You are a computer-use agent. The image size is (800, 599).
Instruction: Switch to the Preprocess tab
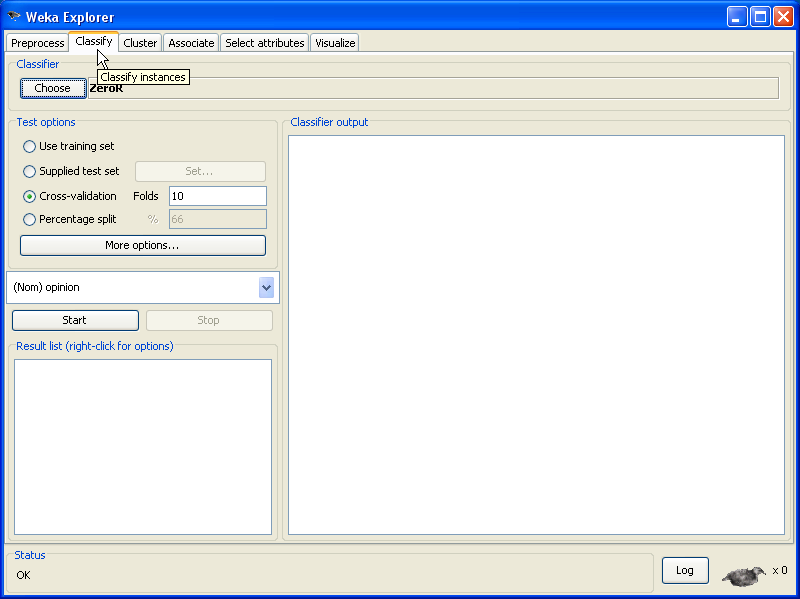point(38,43)
